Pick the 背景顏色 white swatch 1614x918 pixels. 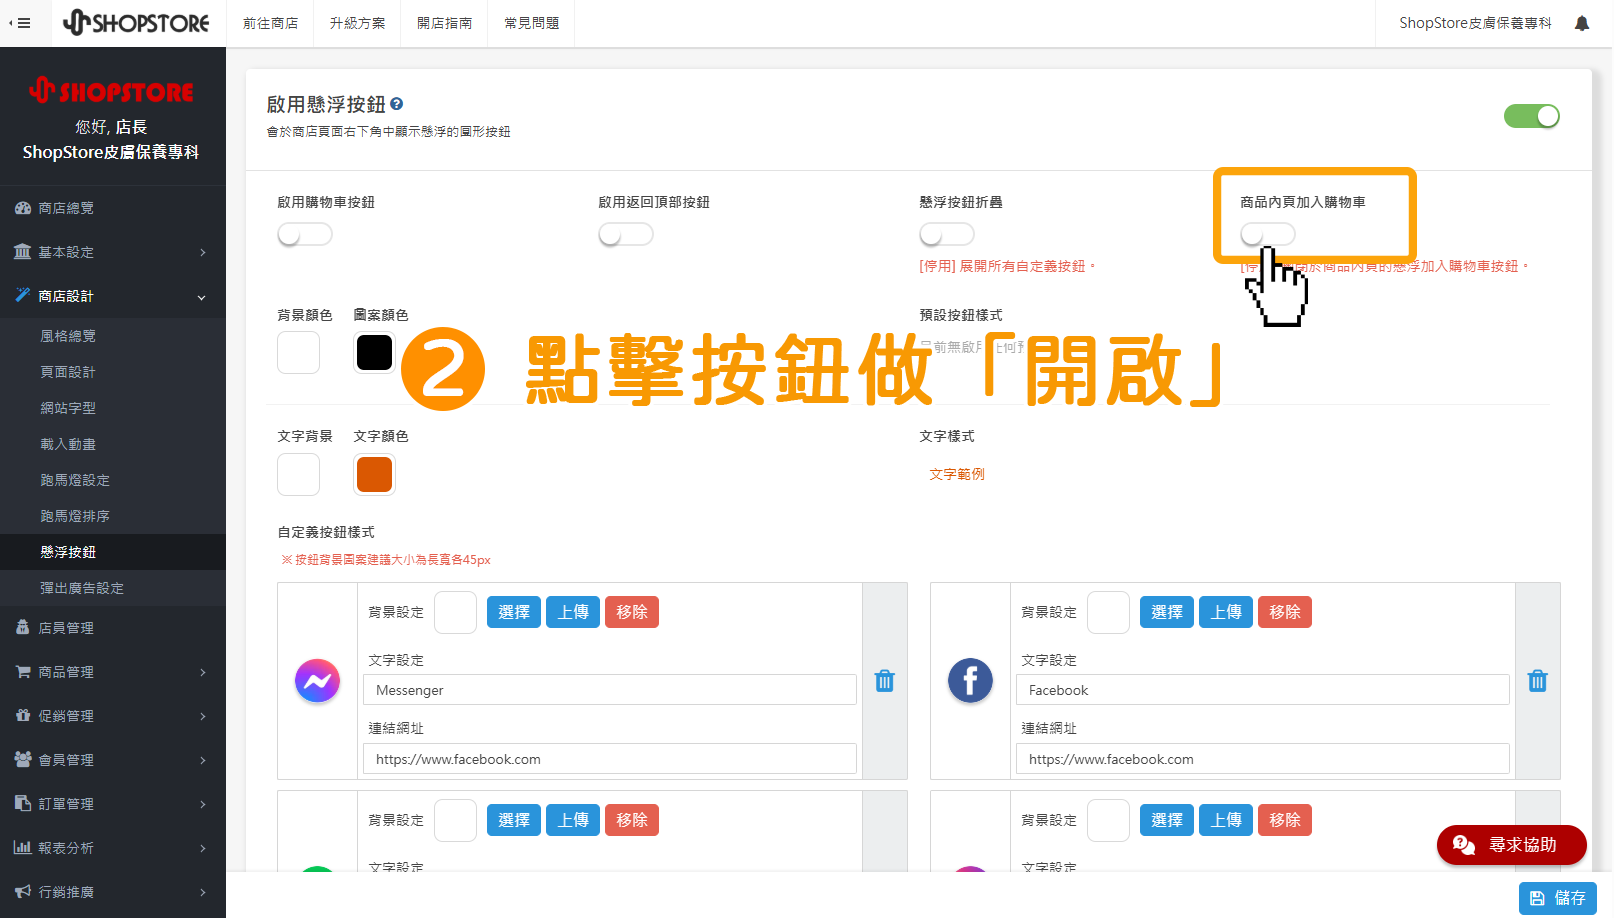point(298,353)
